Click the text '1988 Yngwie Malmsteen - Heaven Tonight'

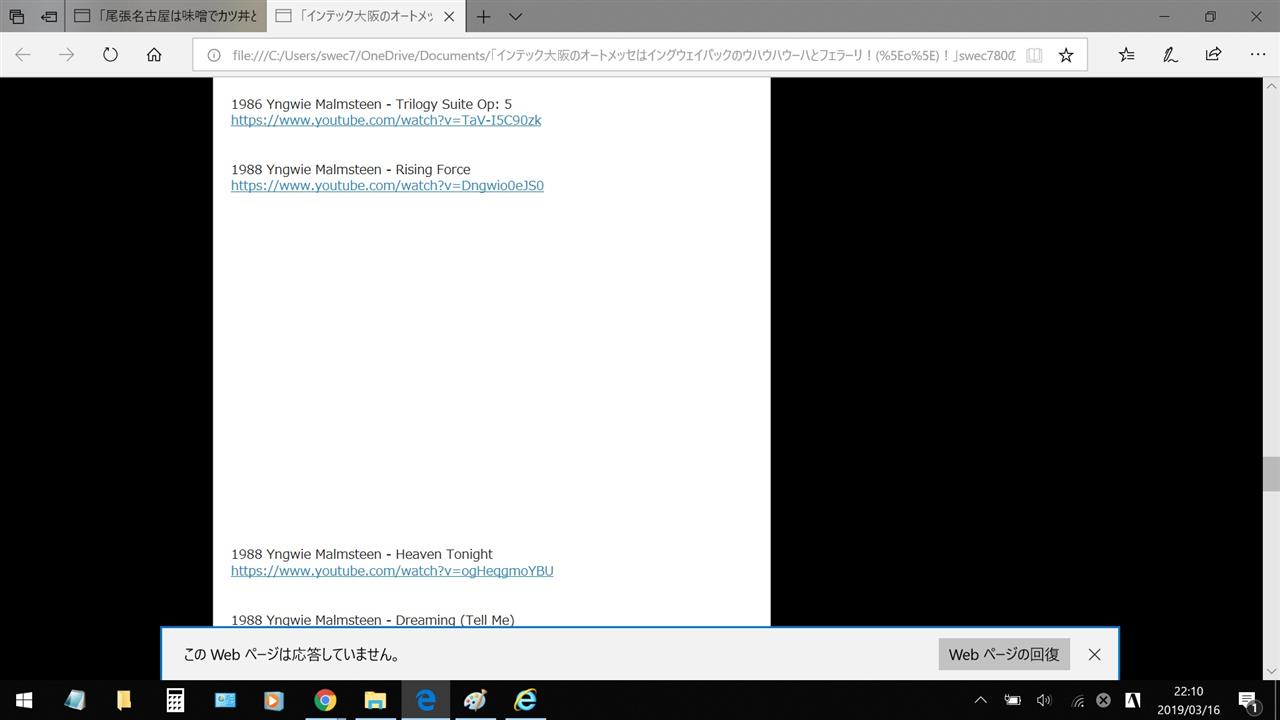(362, 554)
